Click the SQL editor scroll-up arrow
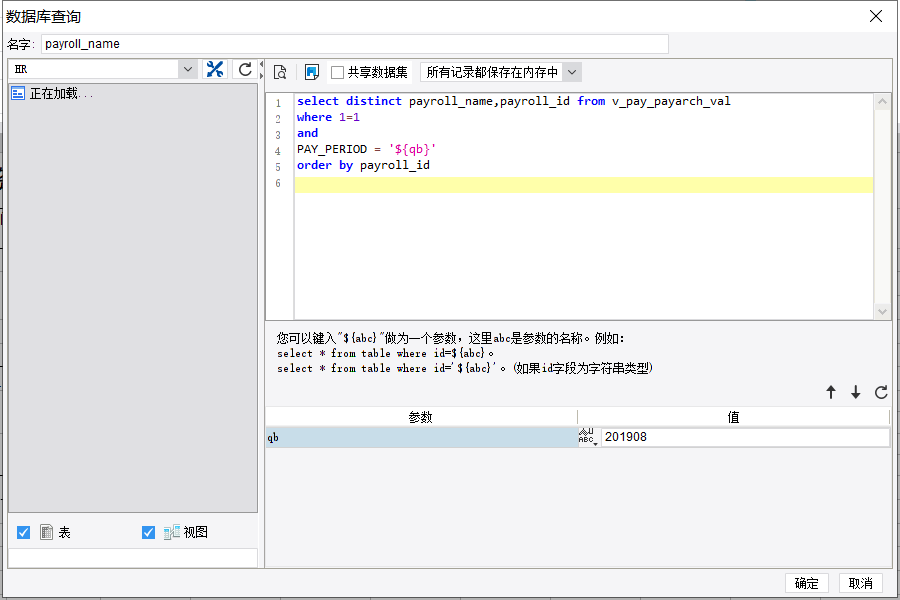Viewport: 900px width, 600px height. pyautogui.click(x=882, y=102)
